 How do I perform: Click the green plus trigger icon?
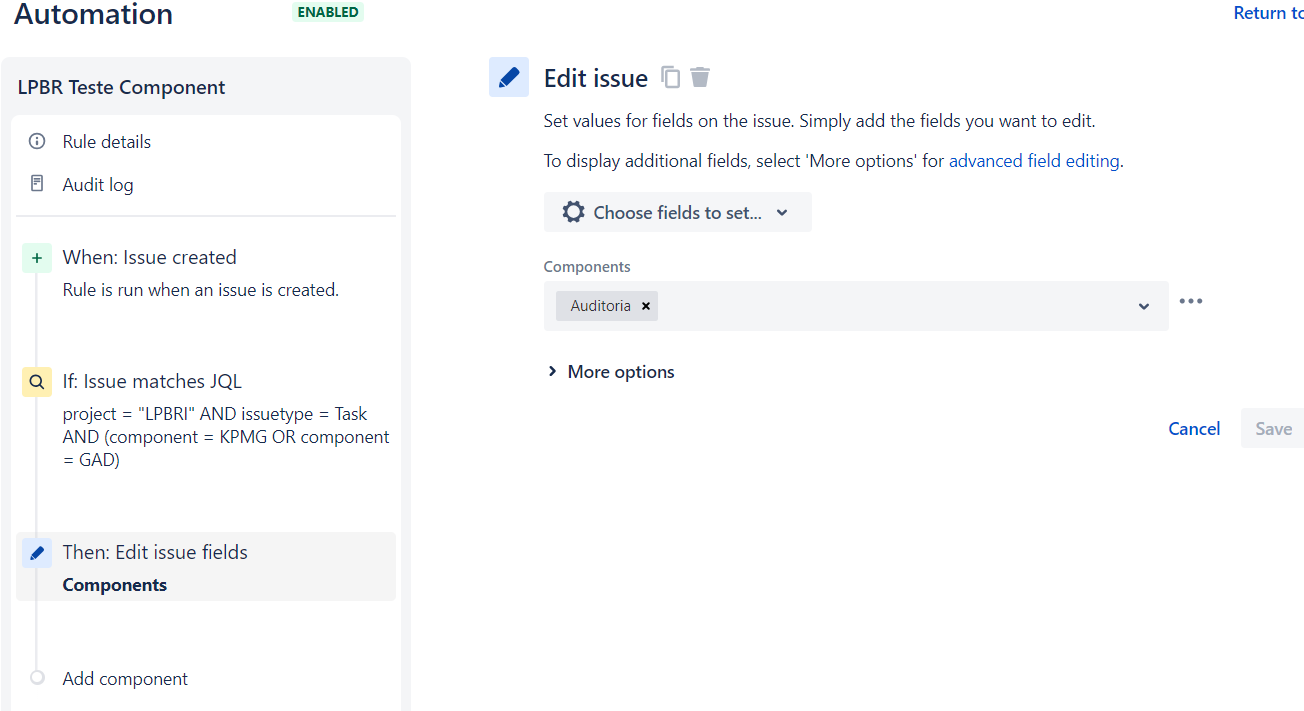click(x=37, y=258)
